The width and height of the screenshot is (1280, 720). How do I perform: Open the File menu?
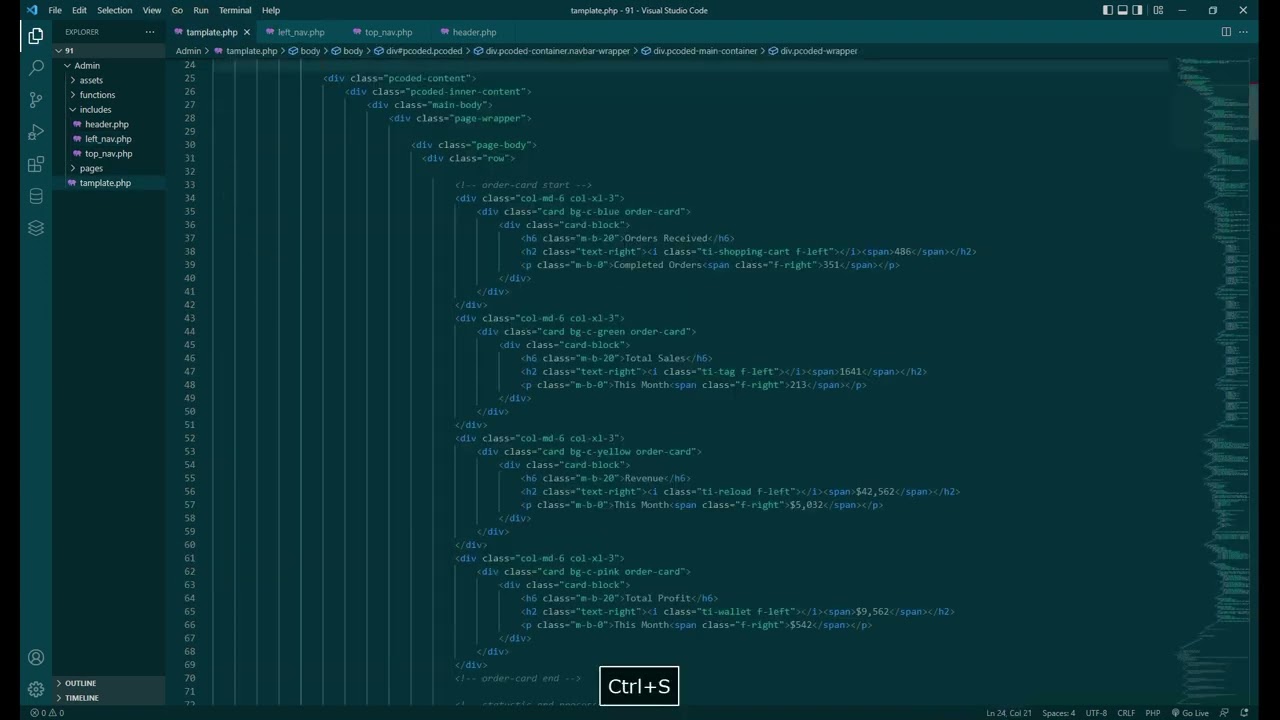click(55, 10)
